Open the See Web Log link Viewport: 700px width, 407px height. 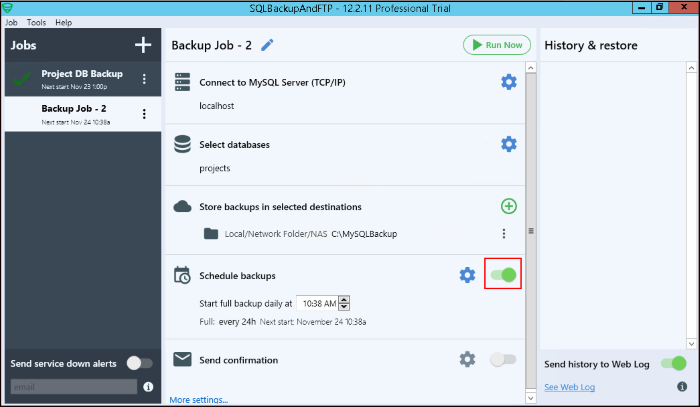(x=569, y=387)
